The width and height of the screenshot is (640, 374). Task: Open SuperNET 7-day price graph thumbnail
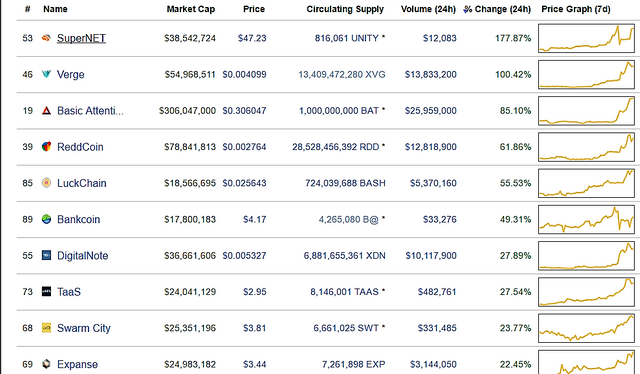(586, 38)
